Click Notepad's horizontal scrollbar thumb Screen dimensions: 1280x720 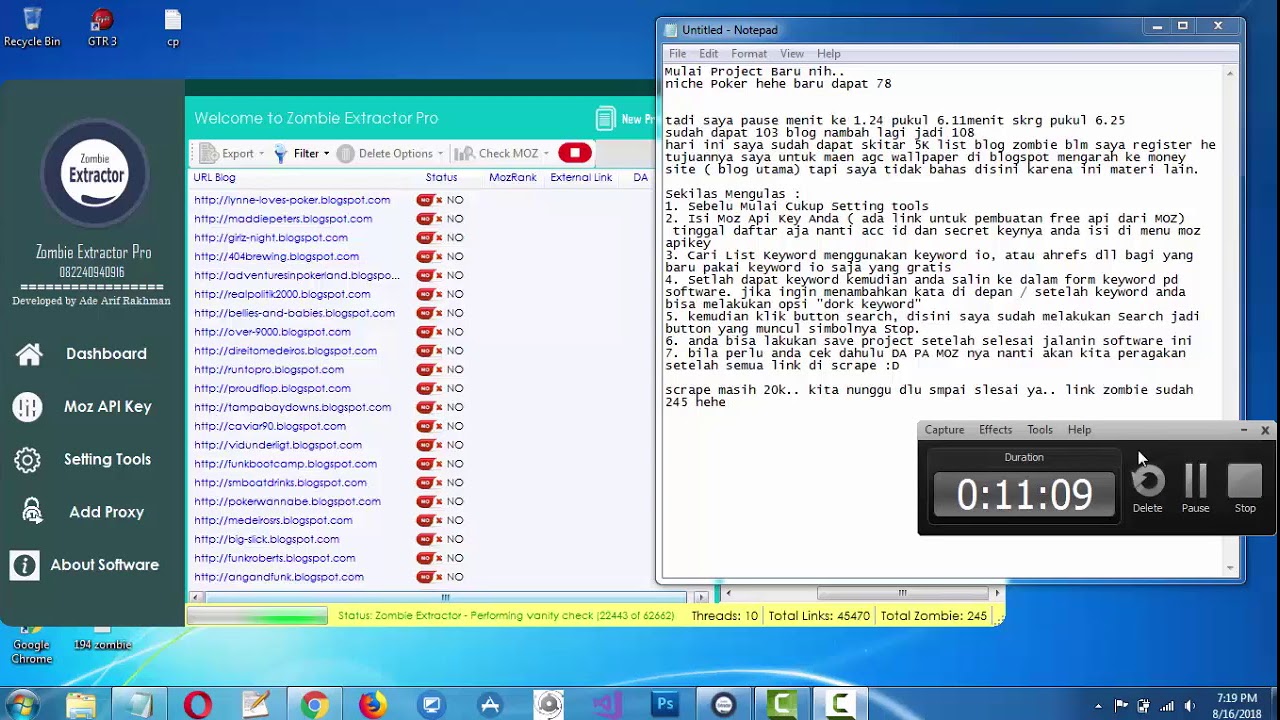(902, 593)
